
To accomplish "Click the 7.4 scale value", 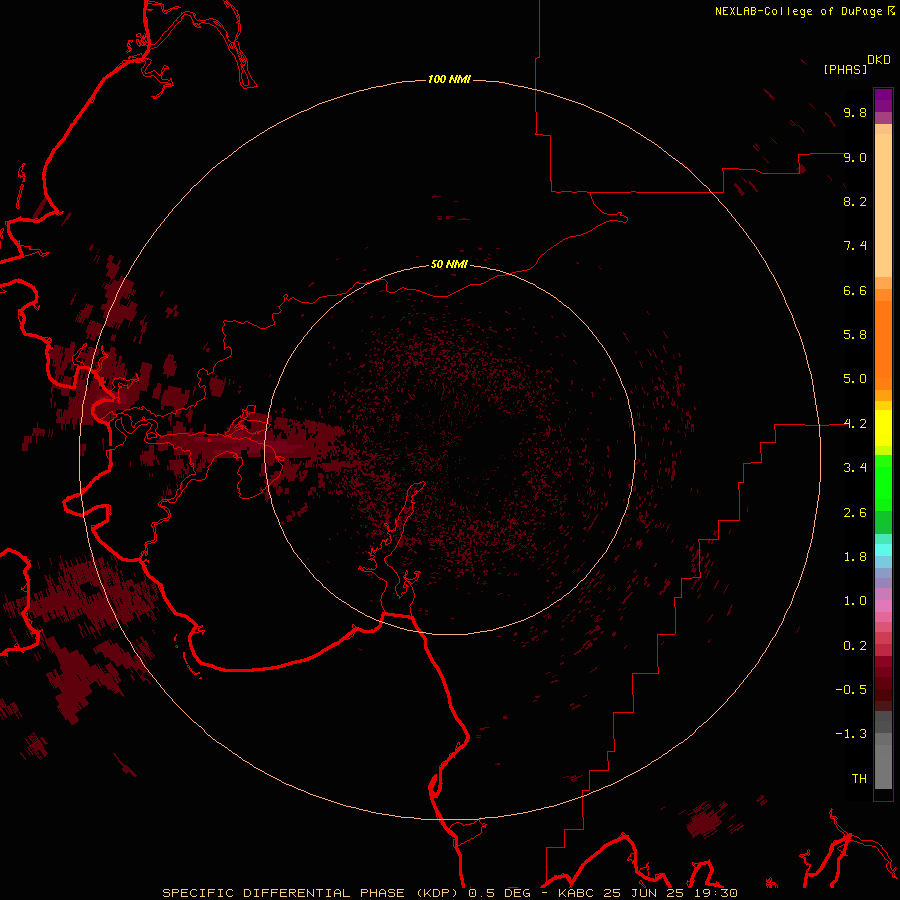I will pyautogui.click(x=855, y=246).
